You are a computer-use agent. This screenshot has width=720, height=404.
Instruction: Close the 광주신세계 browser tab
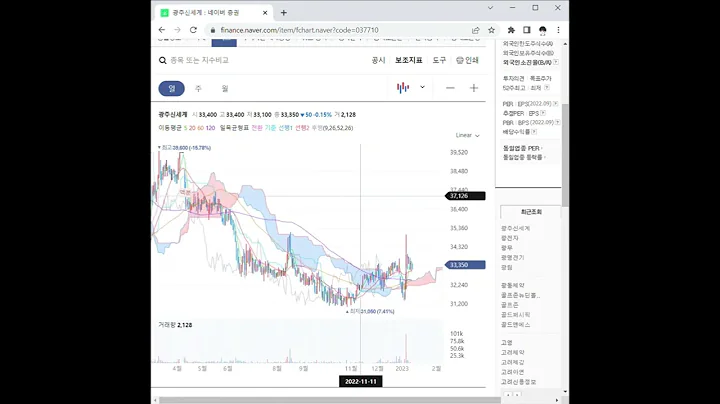pos(265,13)
